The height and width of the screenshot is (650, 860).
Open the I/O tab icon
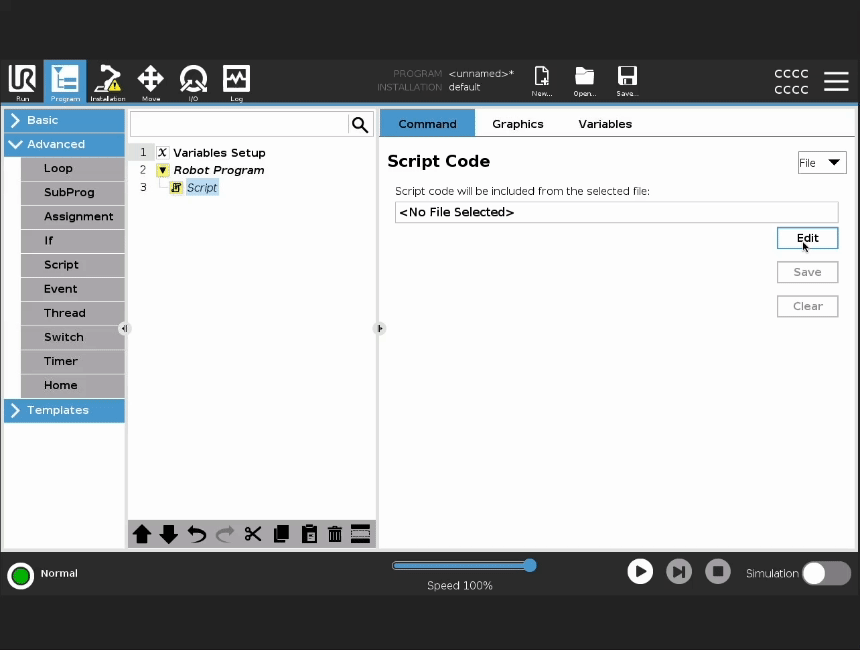193,81
